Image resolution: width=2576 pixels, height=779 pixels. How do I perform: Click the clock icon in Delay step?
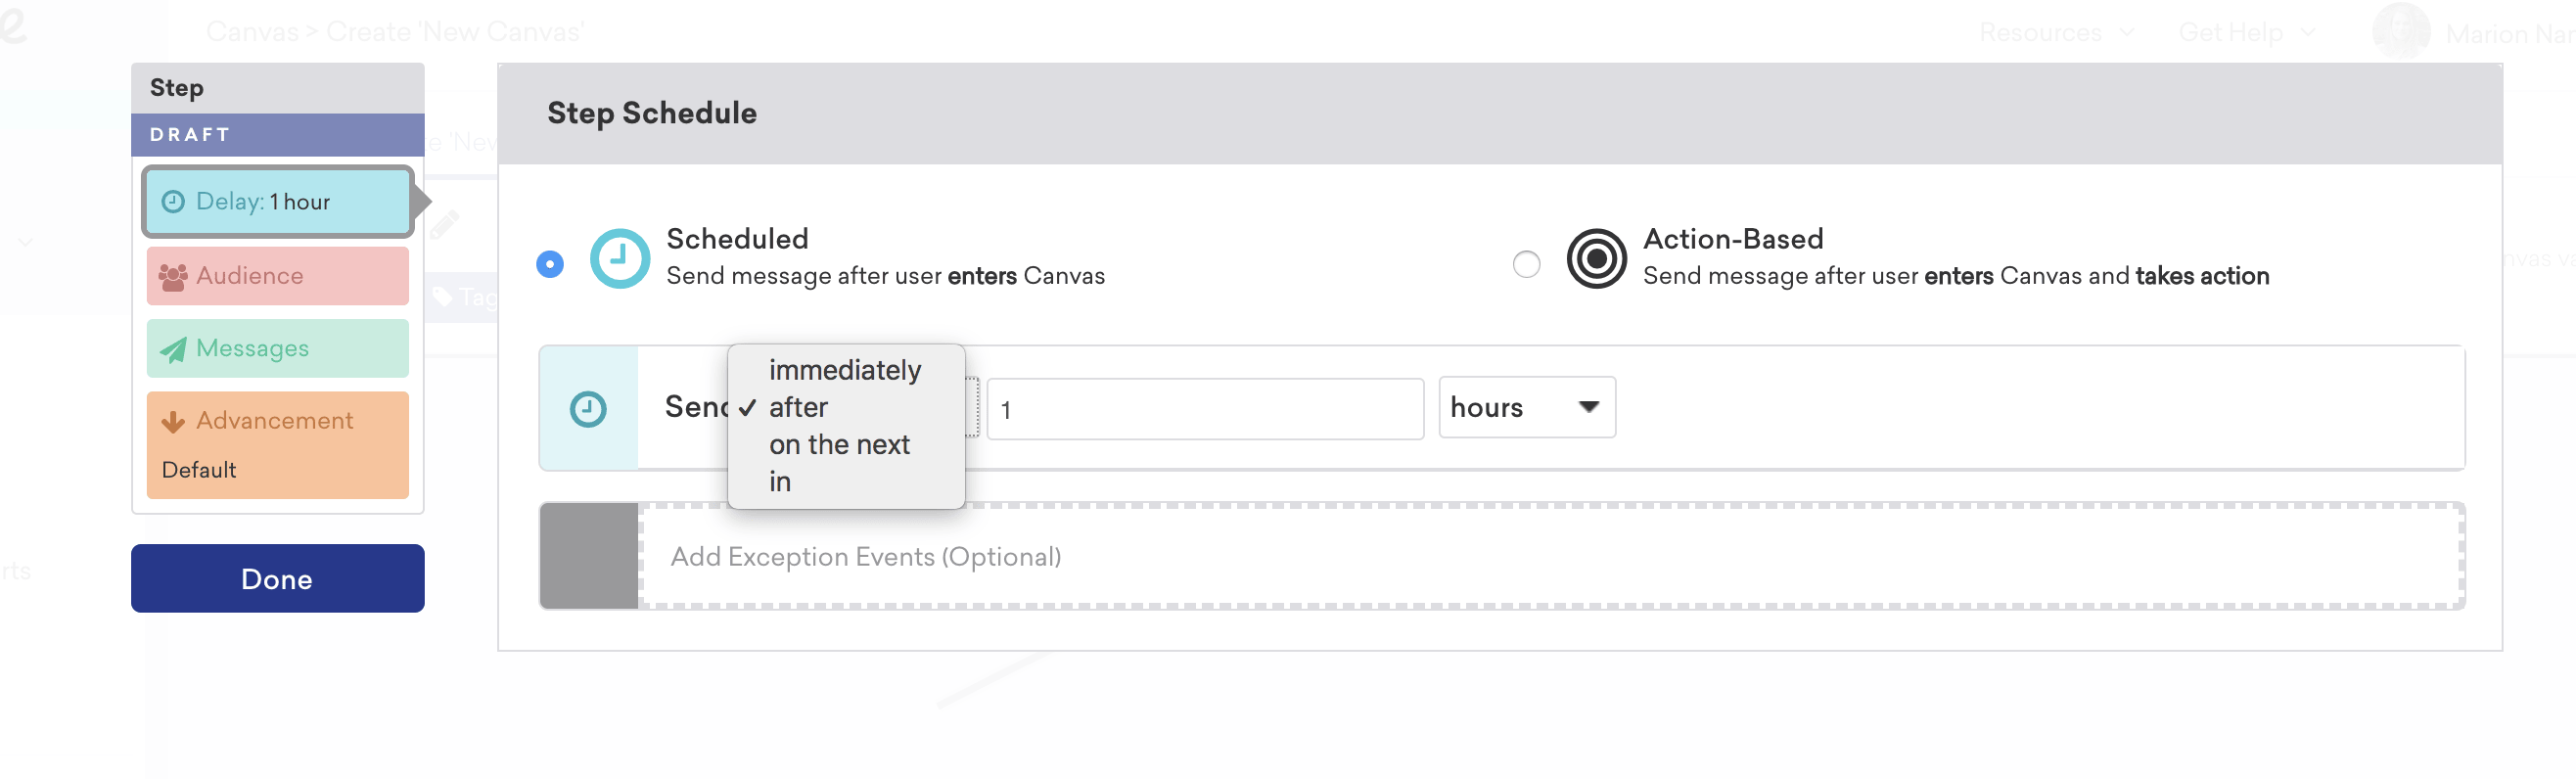pos(173,202)
